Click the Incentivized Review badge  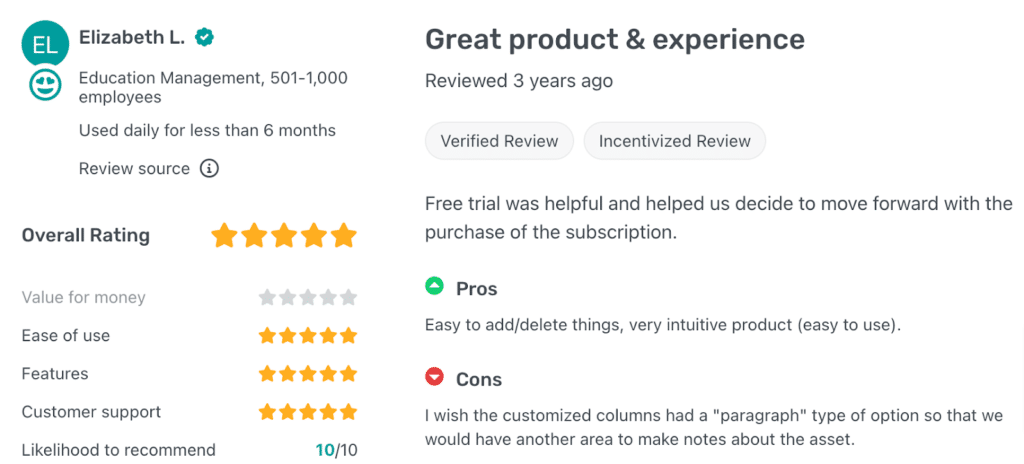coord(675,141)
